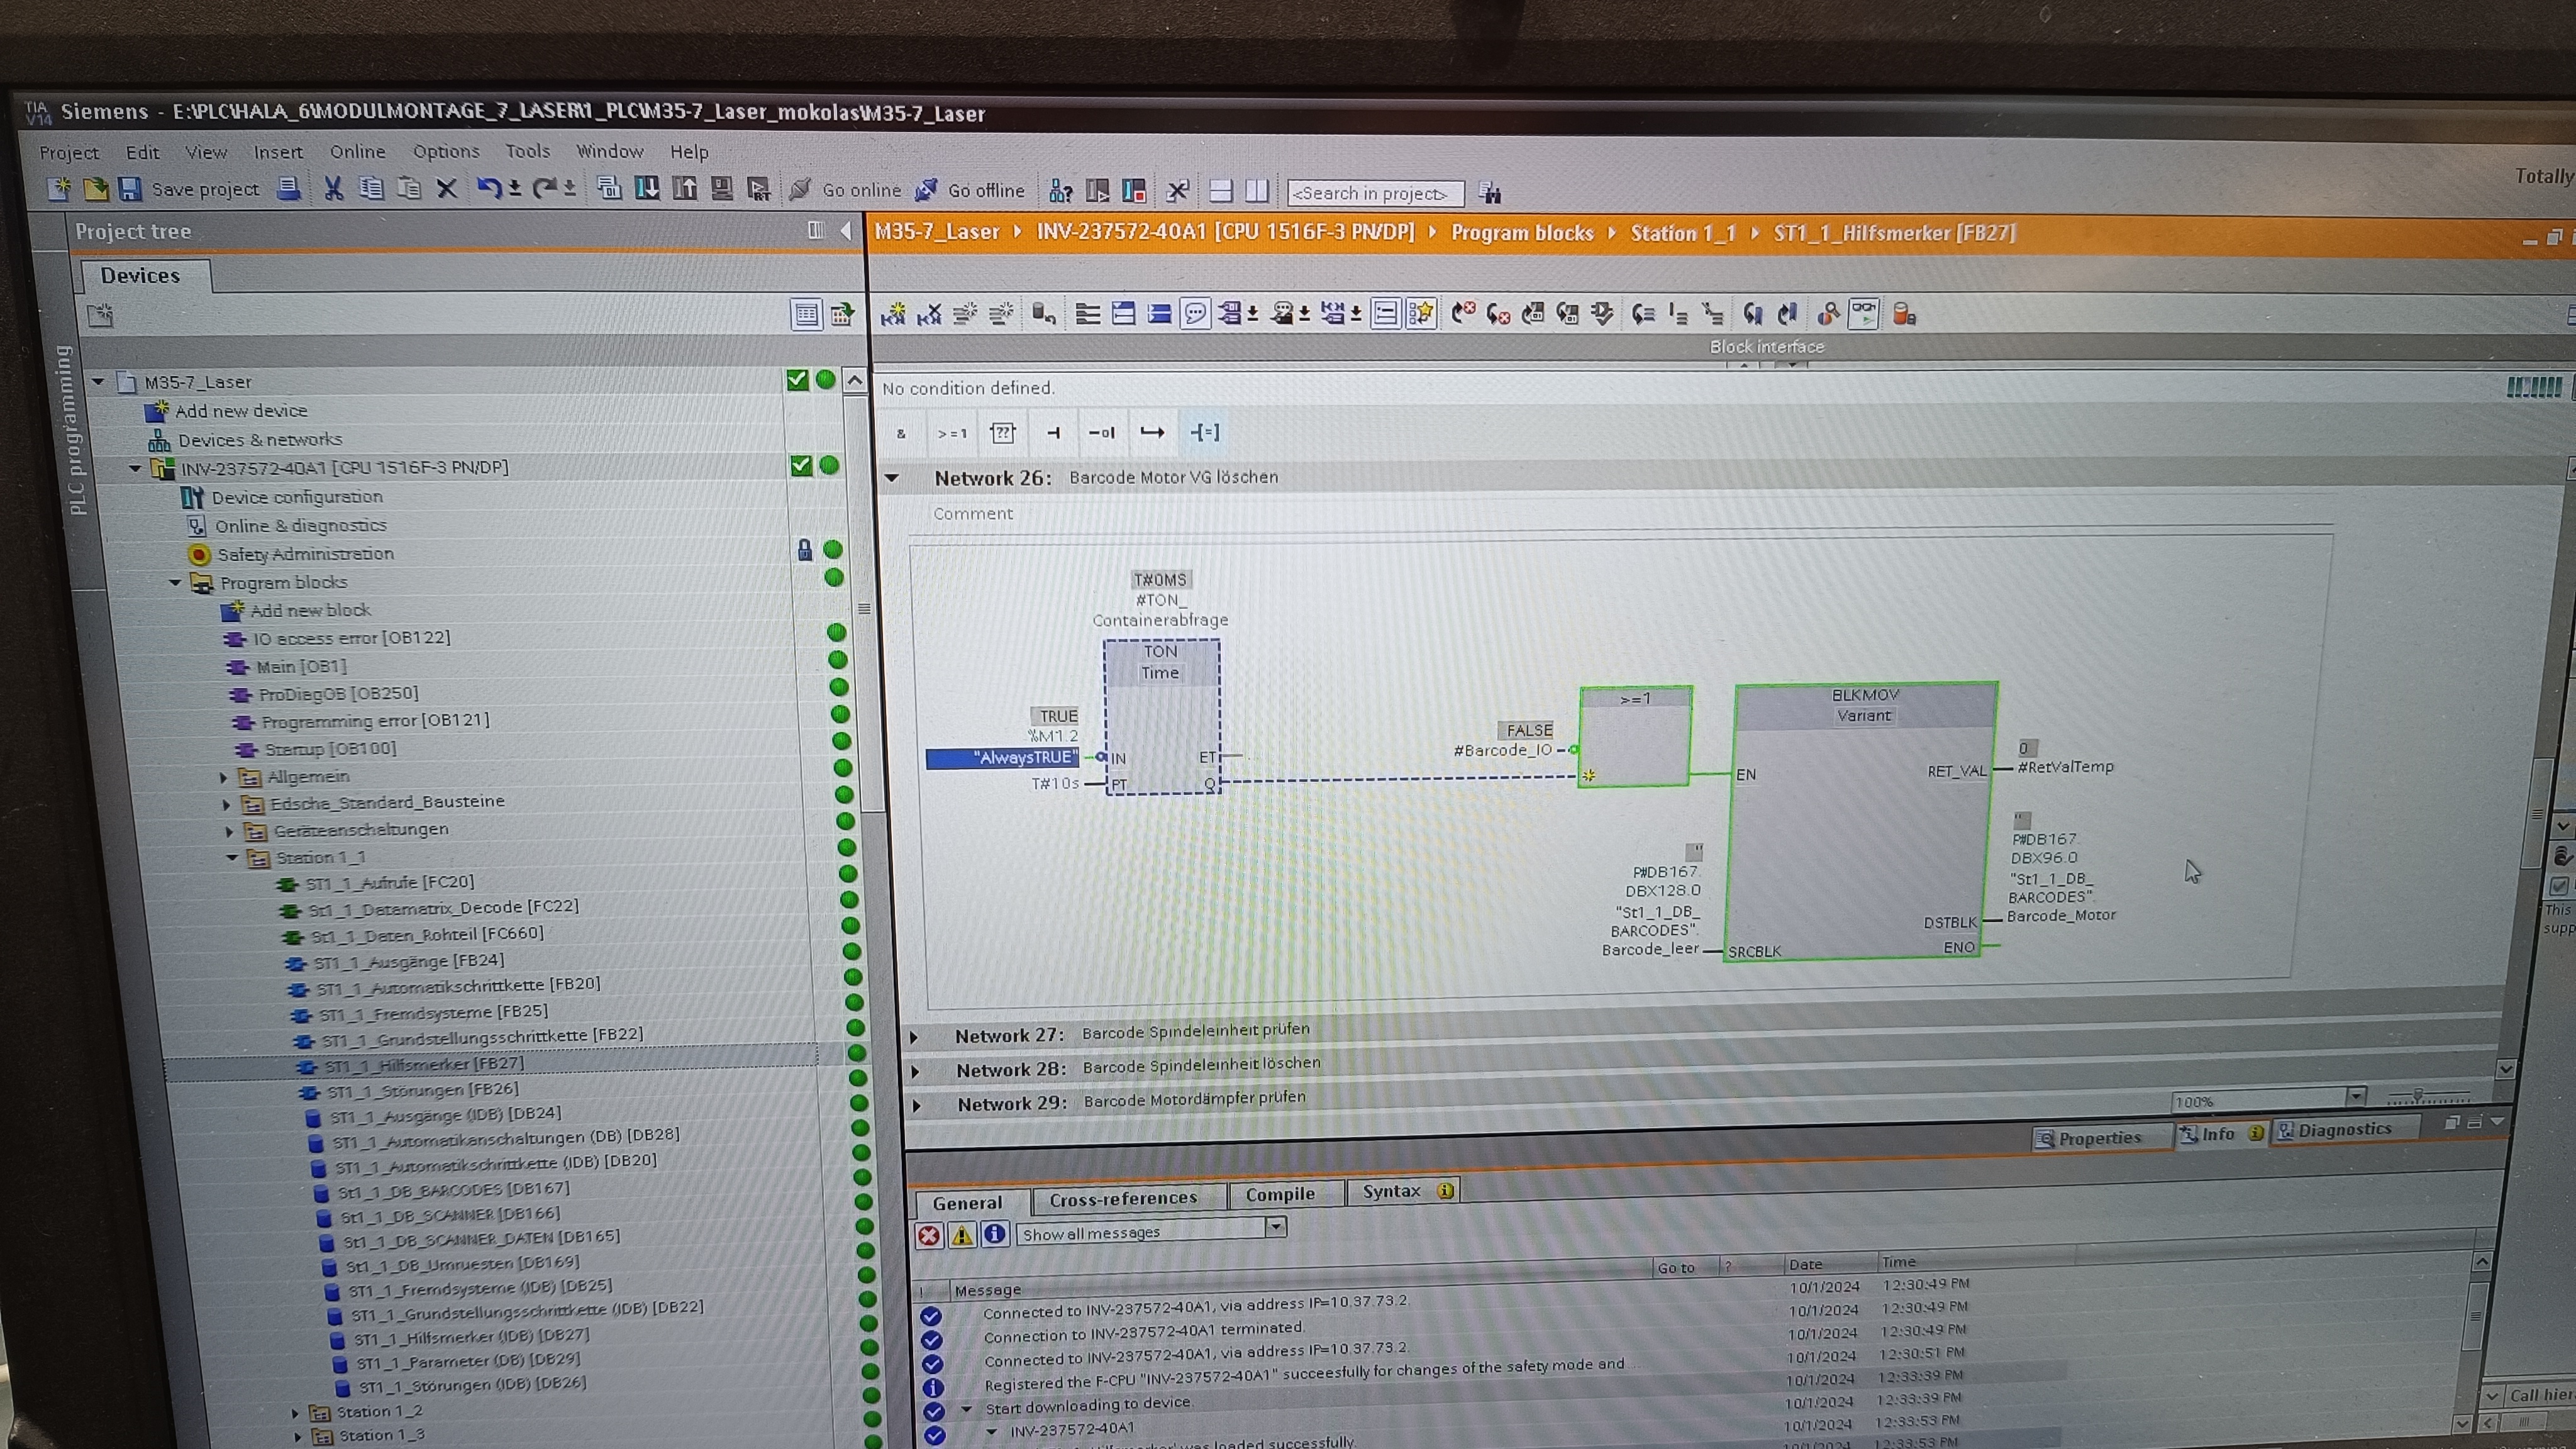Click the Download to device icon

click(647, 188)
